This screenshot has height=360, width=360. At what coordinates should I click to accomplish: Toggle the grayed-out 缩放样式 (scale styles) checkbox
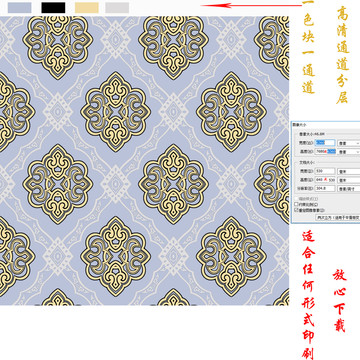pyautogui.click(x=296, y=199)
